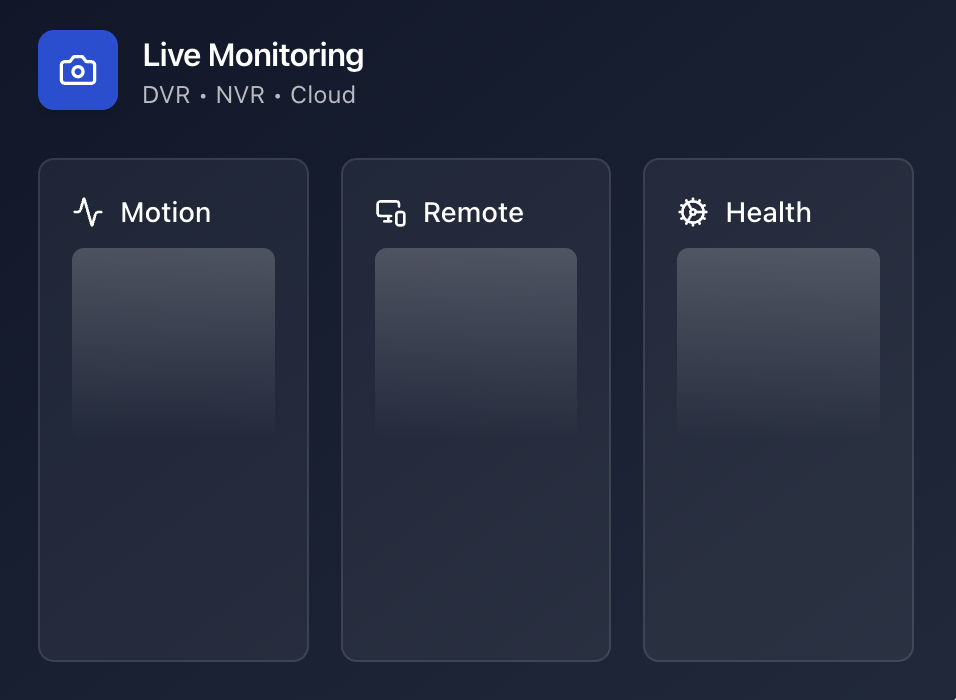Click the blue camera icon
This screenshot has height=700, width=956.
[78, 70]
